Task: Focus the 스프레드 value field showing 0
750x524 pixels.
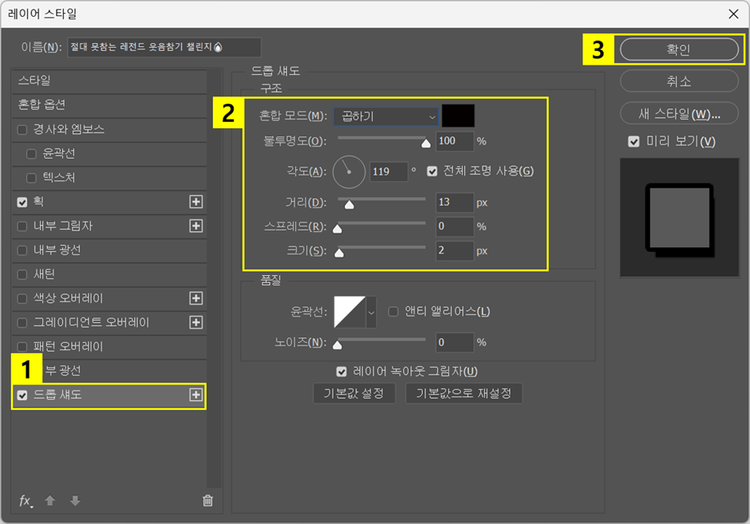Action: (x=454, y=226)
